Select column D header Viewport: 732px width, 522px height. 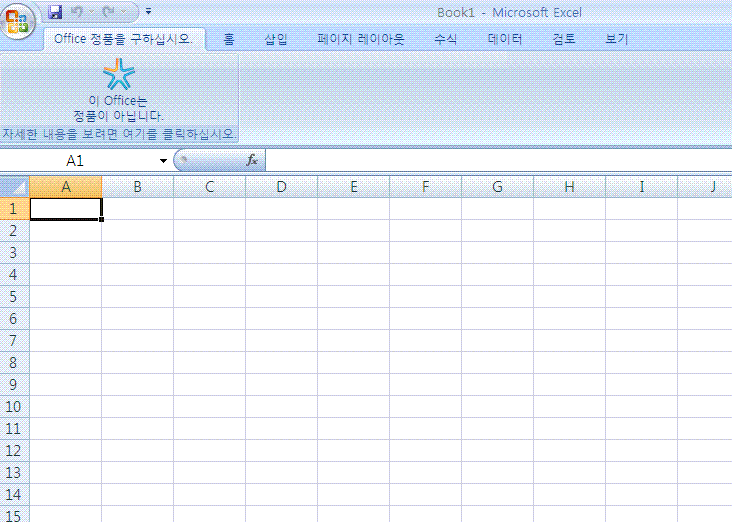coord(282,187)
